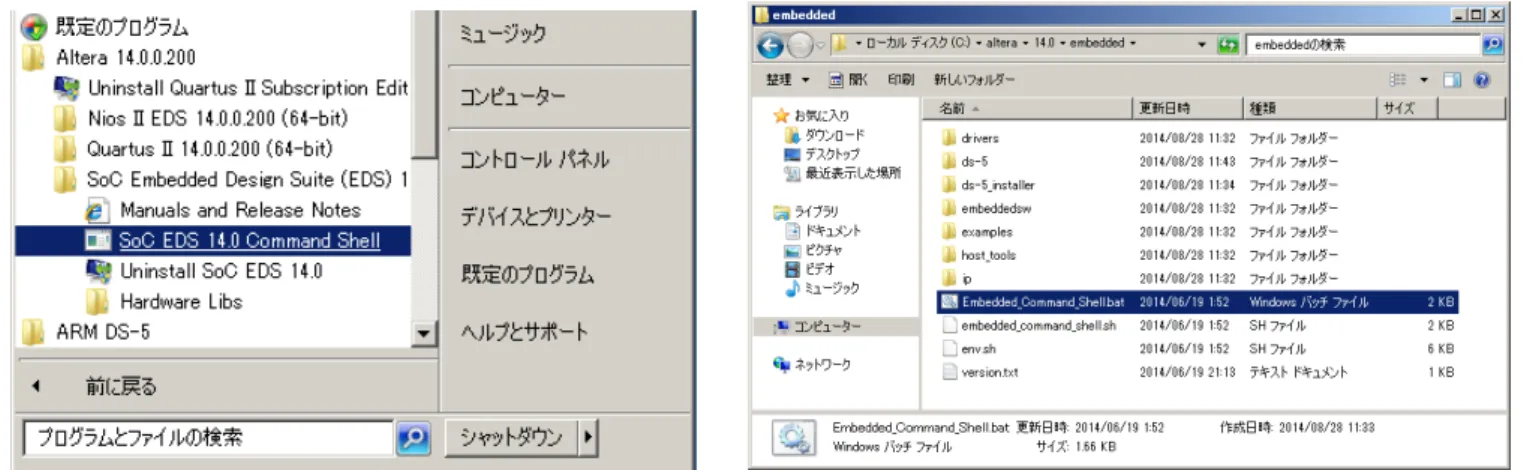Collapse SoC Embedded Design Suite (EDS) folder
Image resolution: width=1524 pixels, height=470 pixels.
click(247, 179)
